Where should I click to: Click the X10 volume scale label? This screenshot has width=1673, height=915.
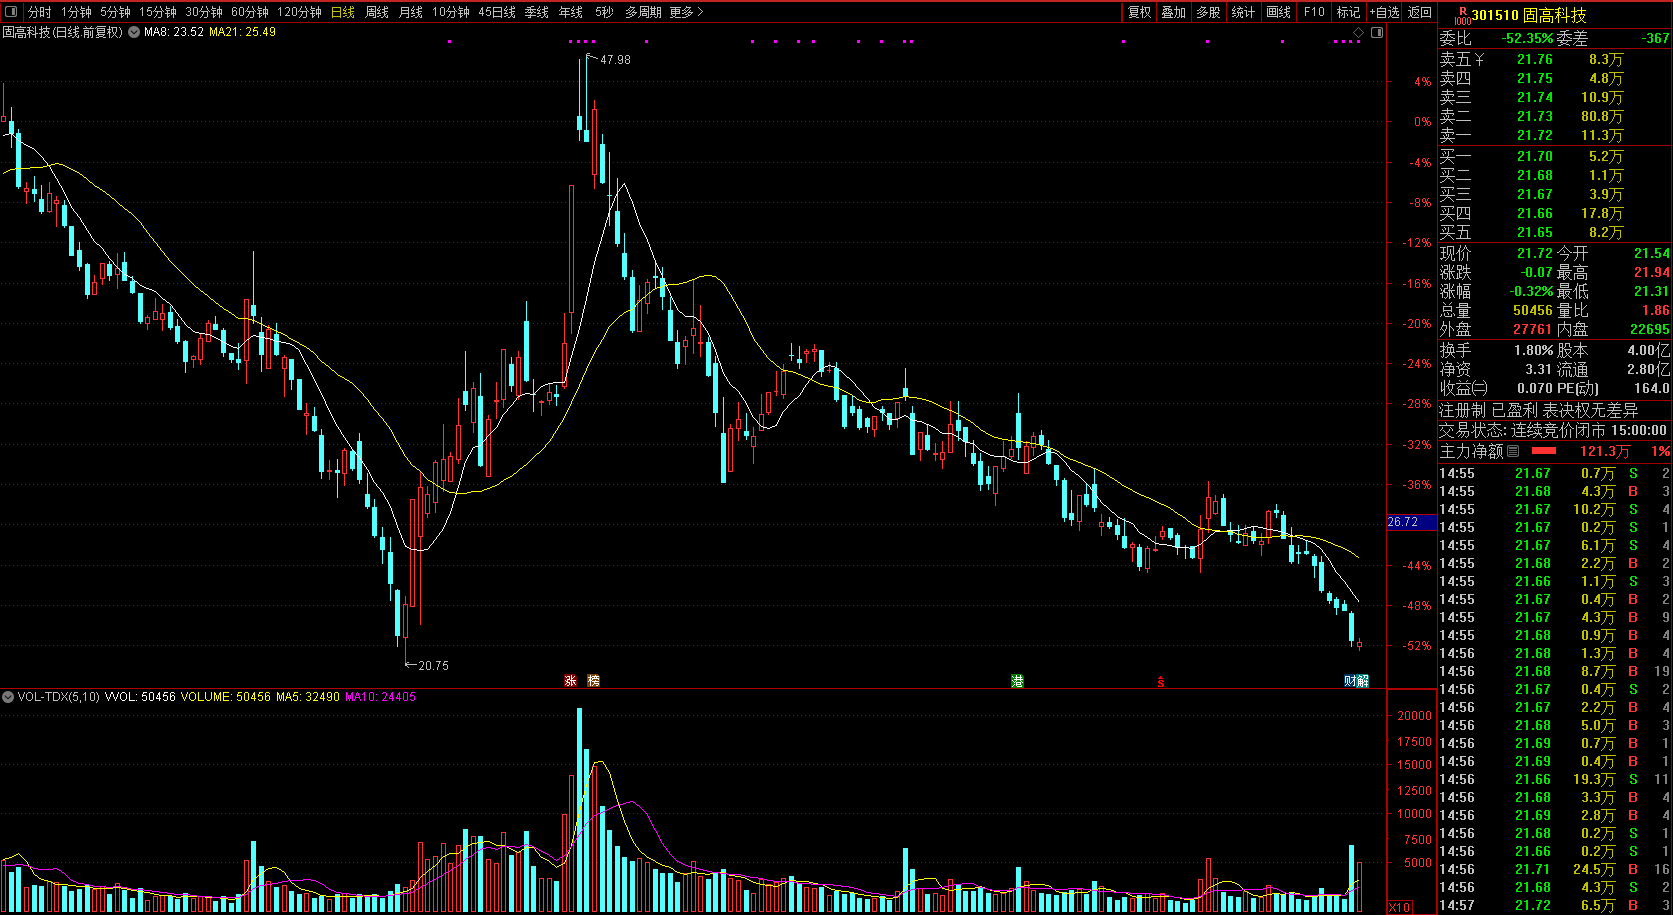[1400, 907]
